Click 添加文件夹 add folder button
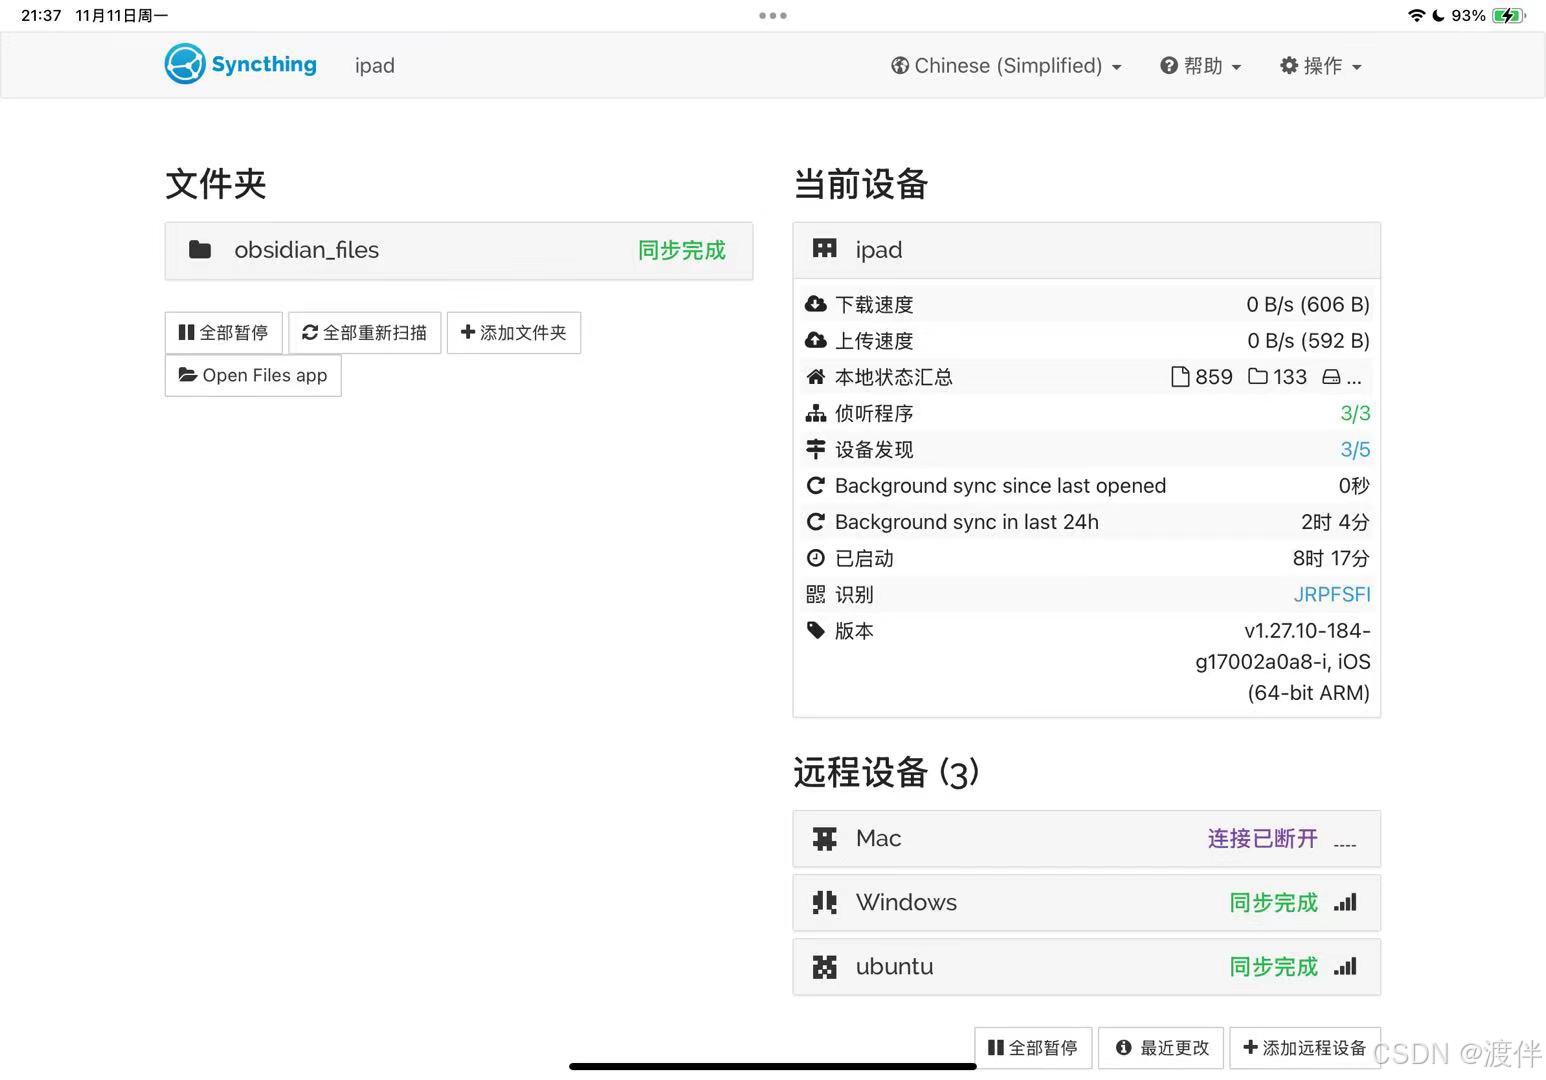The height and width of the screenshot is (1080, 1546). tap(514, 332)
